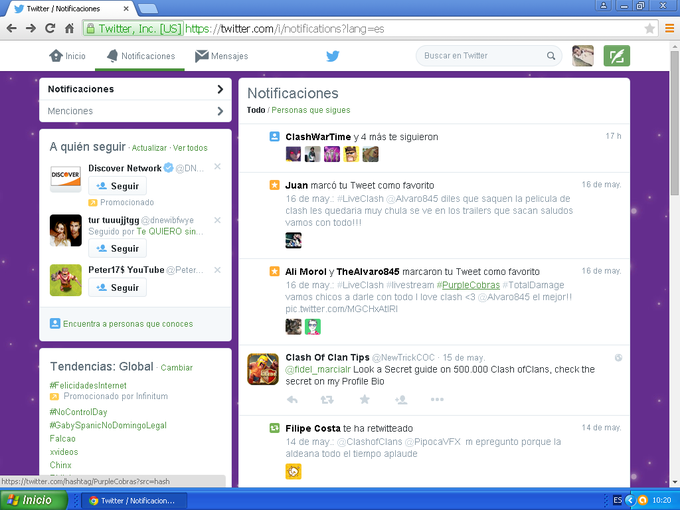
Task: Reload the Twitter page
Action: pyautogui.click(x=50, y=29)
